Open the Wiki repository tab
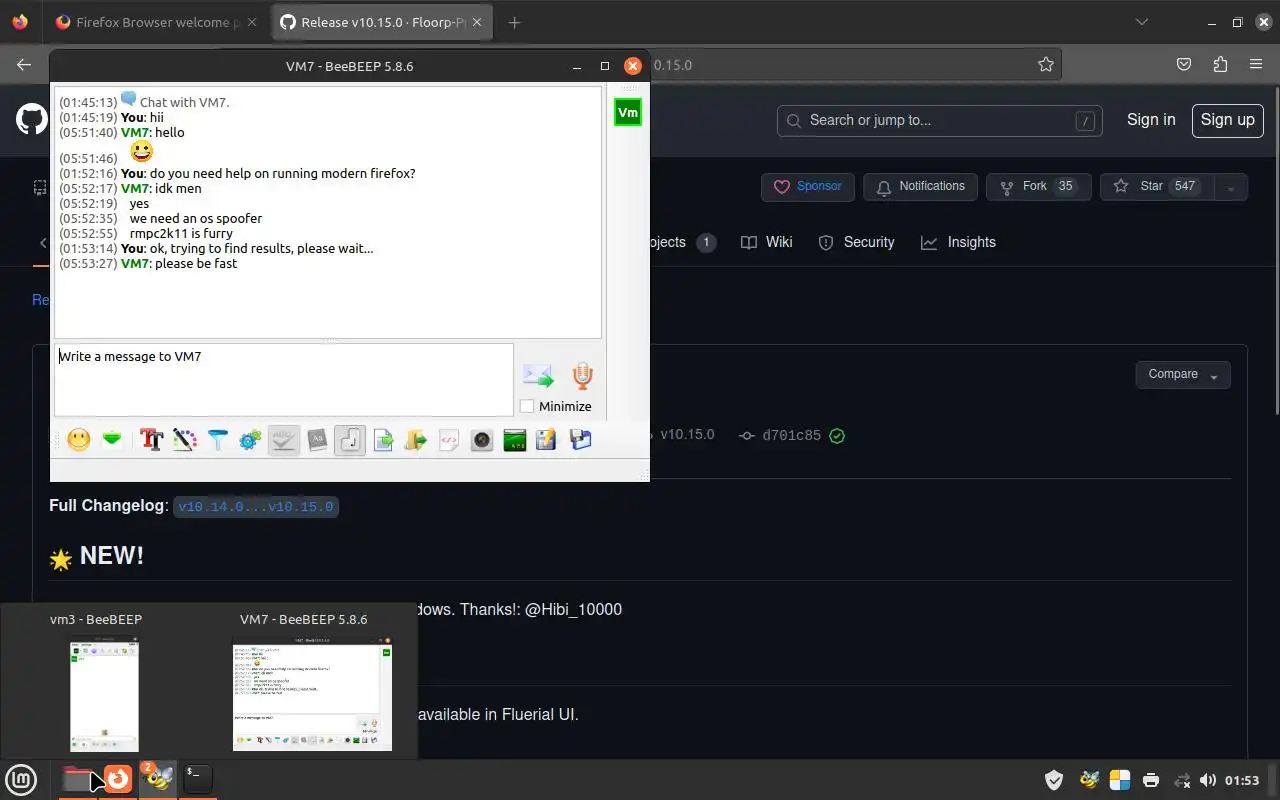 pyautogui.click(x=767, y=242)
